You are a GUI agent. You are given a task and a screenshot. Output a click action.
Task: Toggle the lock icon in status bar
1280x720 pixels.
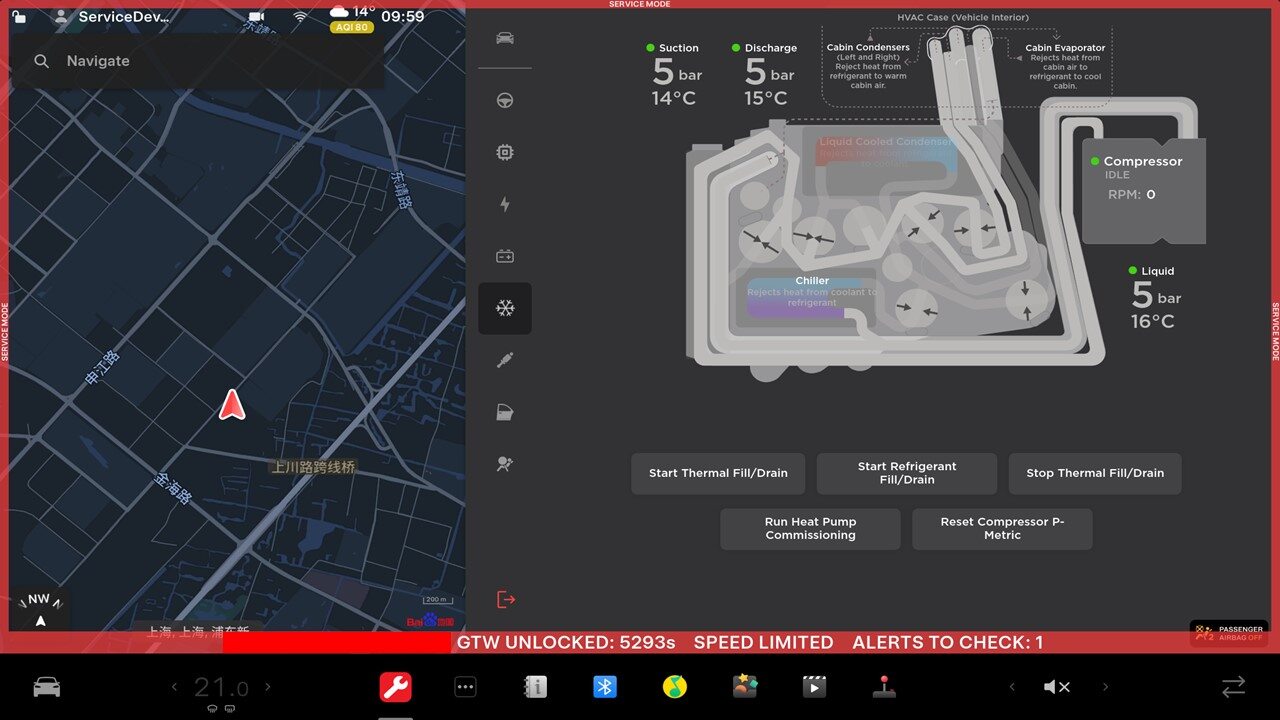point(19,17)
